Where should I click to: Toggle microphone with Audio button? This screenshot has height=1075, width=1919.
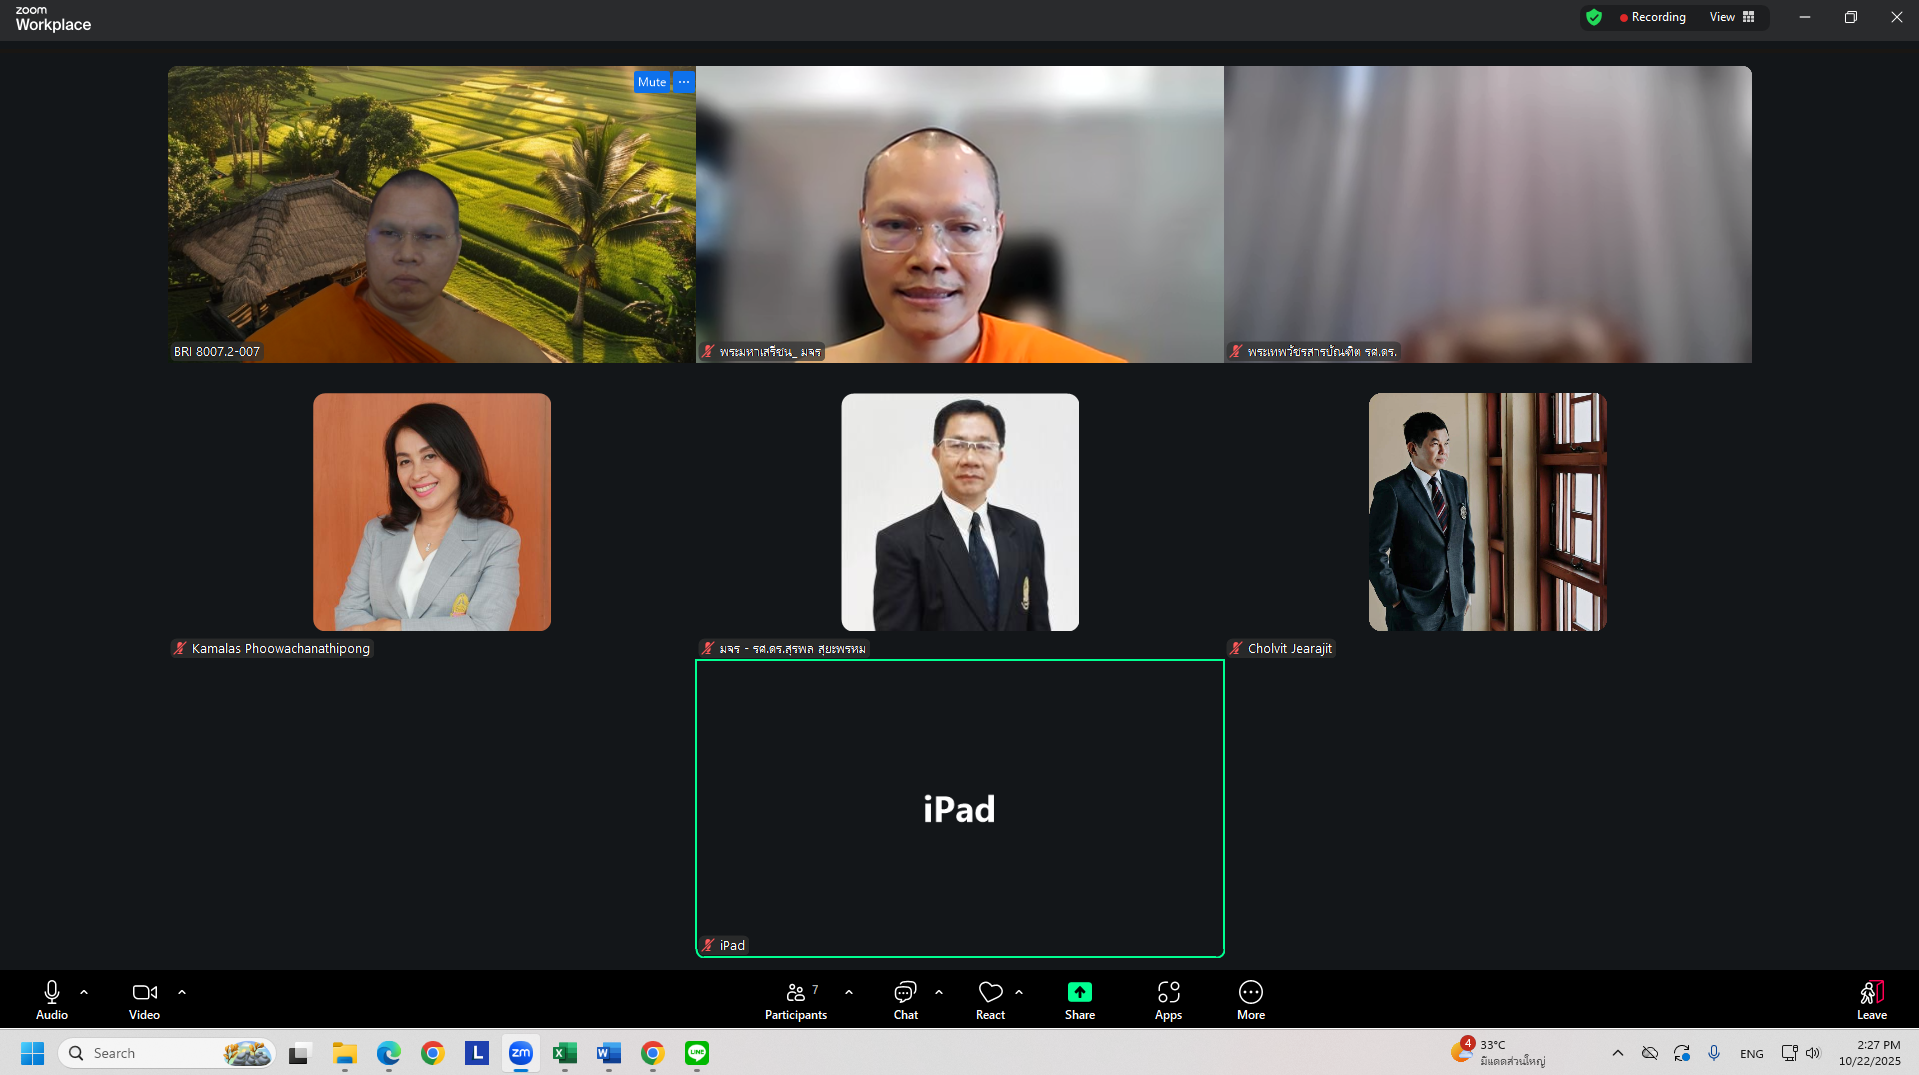tap(52, 1000)
